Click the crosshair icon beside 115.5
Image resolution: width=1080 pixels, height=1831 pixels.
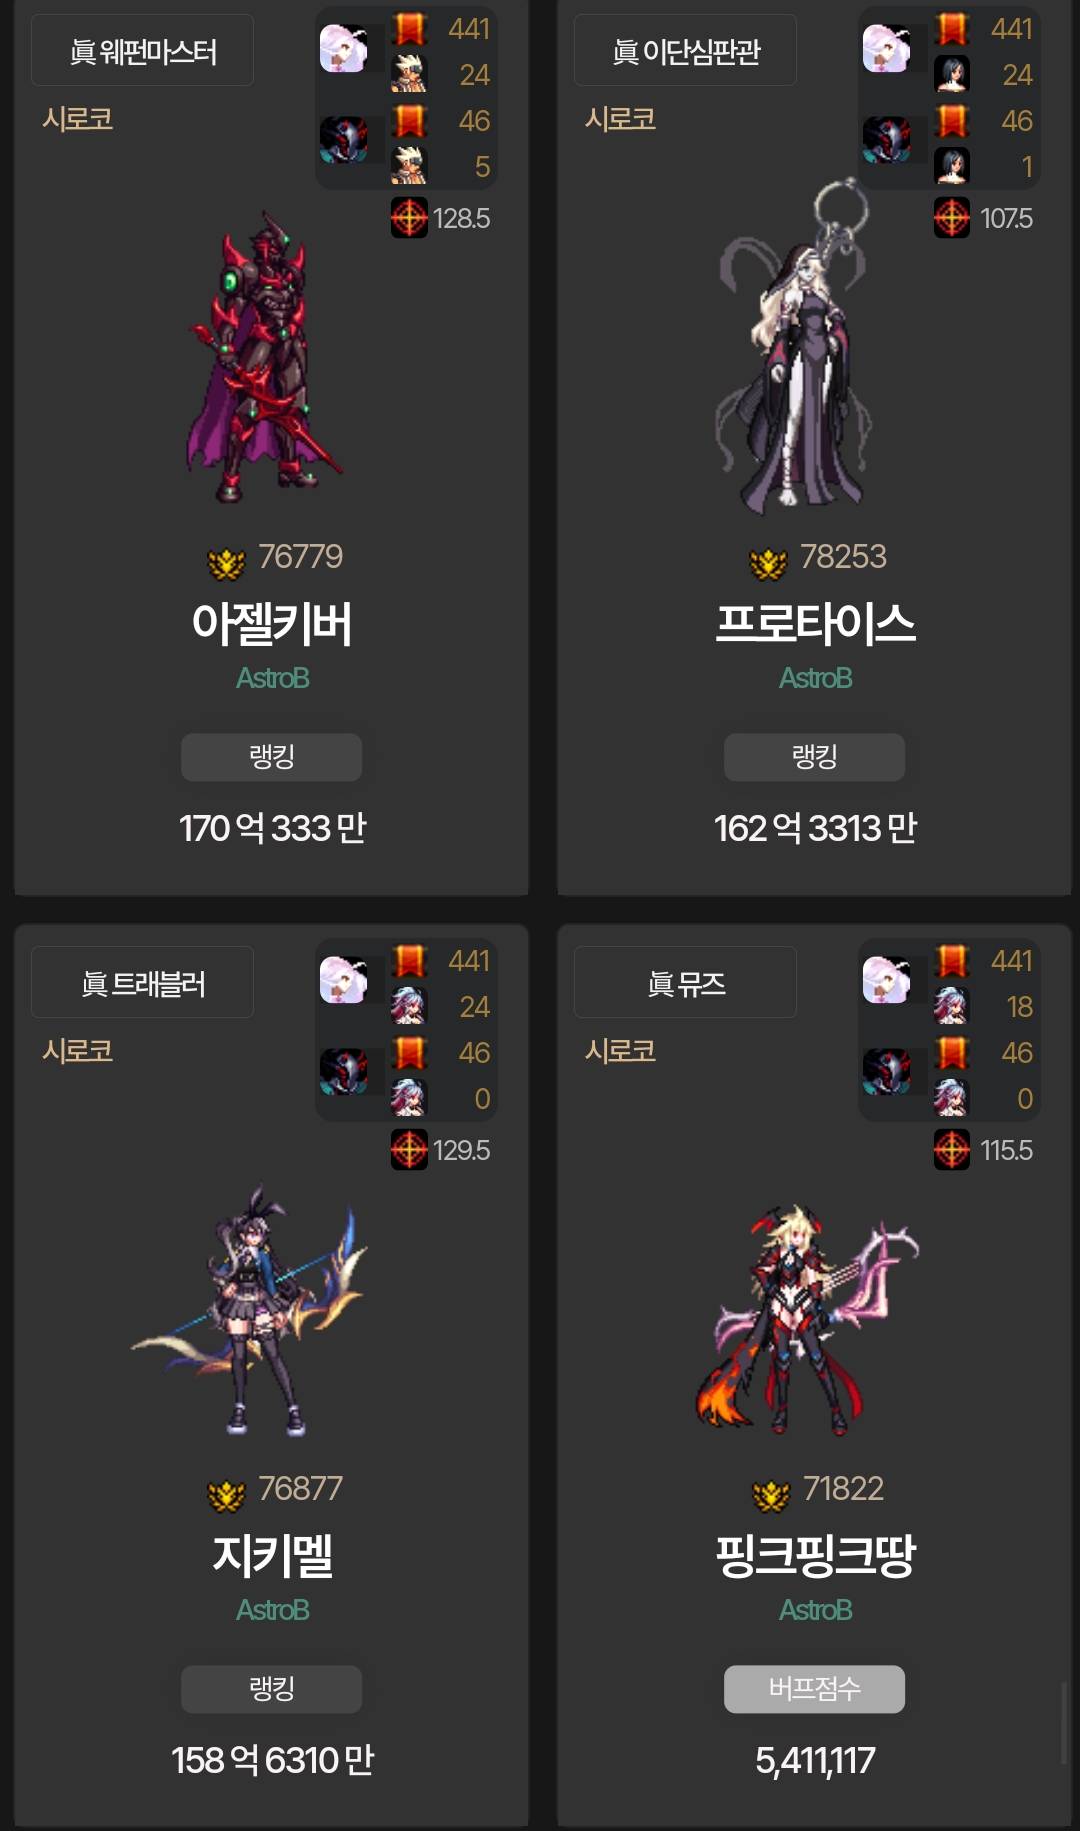pos(952,1150)
